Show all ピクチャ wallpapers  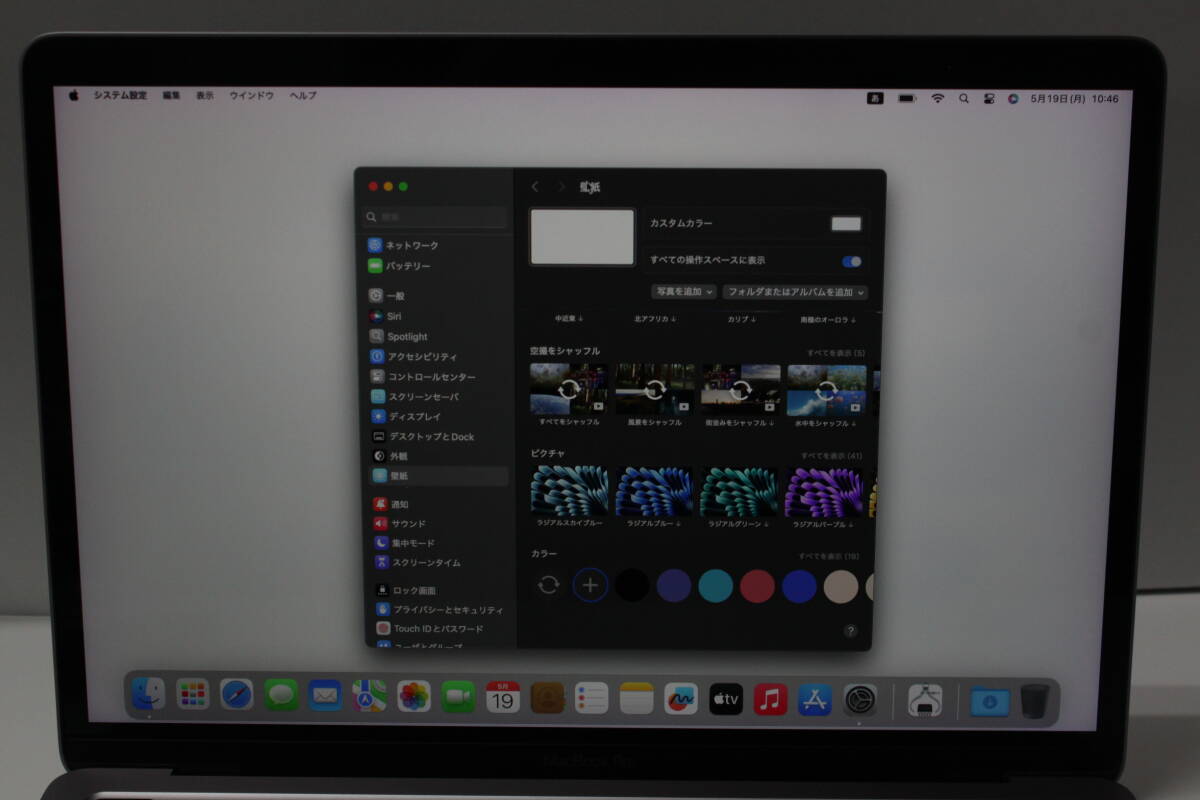(832, 456)
